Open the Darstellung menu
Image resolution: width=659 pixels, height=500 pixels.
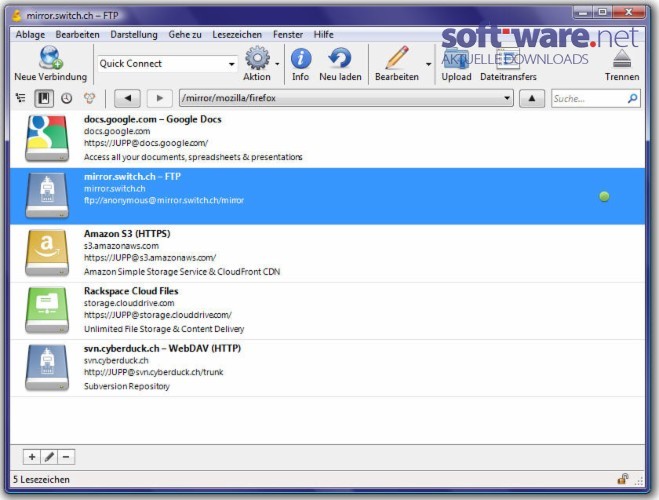(x=134, y=34)
